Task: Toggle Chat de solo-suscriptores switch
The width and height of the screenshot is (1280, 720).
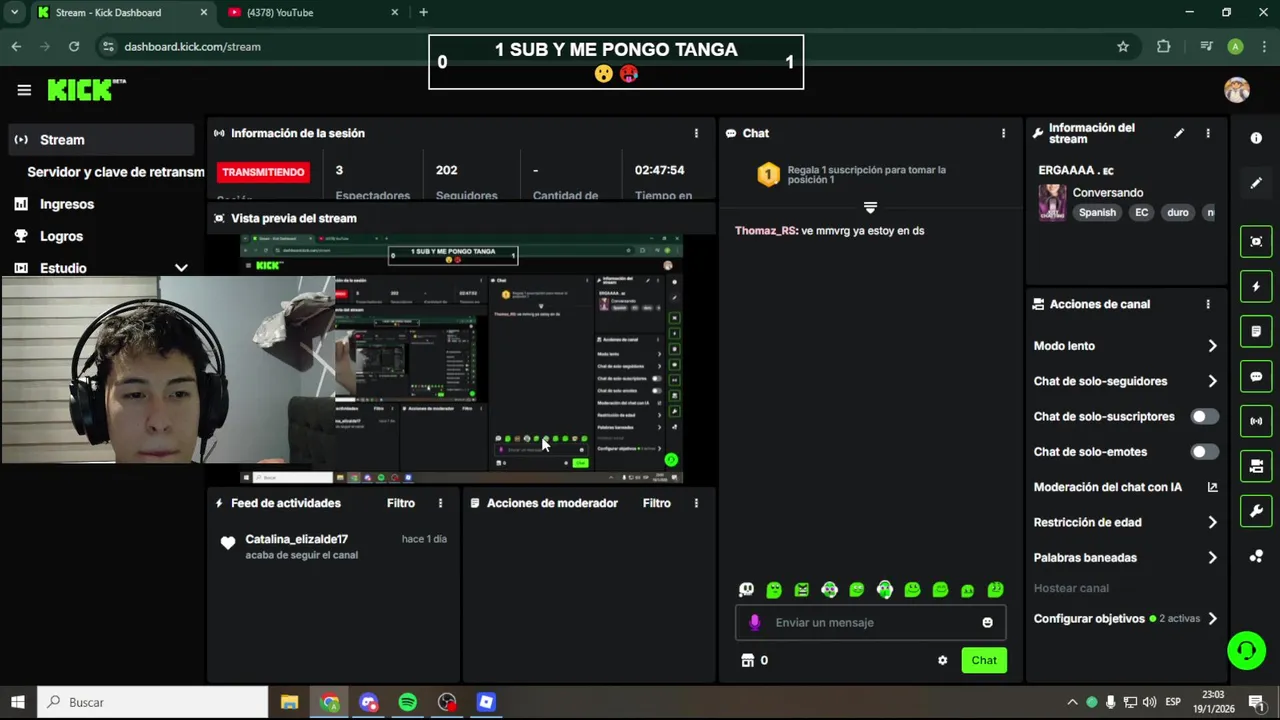Action: point(1205,416)
